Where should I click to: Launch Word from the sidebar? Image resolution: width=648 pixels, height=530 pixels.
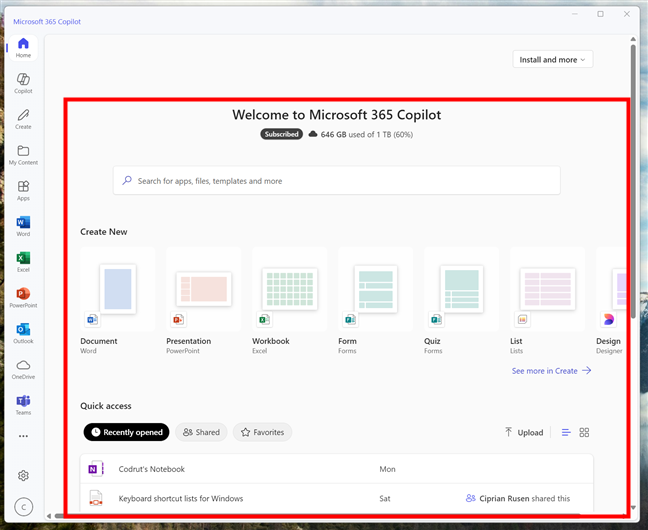coord(23,226)
